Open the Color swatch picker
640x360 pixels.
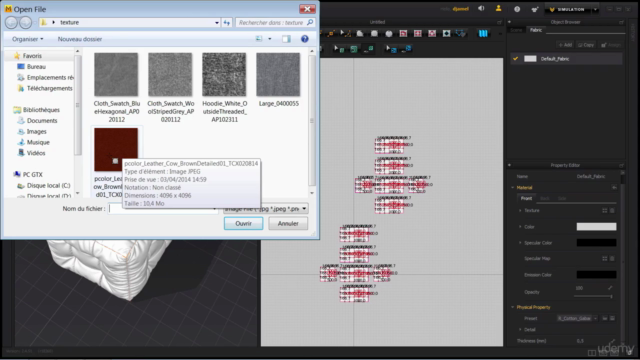click(x=596, y=227)
